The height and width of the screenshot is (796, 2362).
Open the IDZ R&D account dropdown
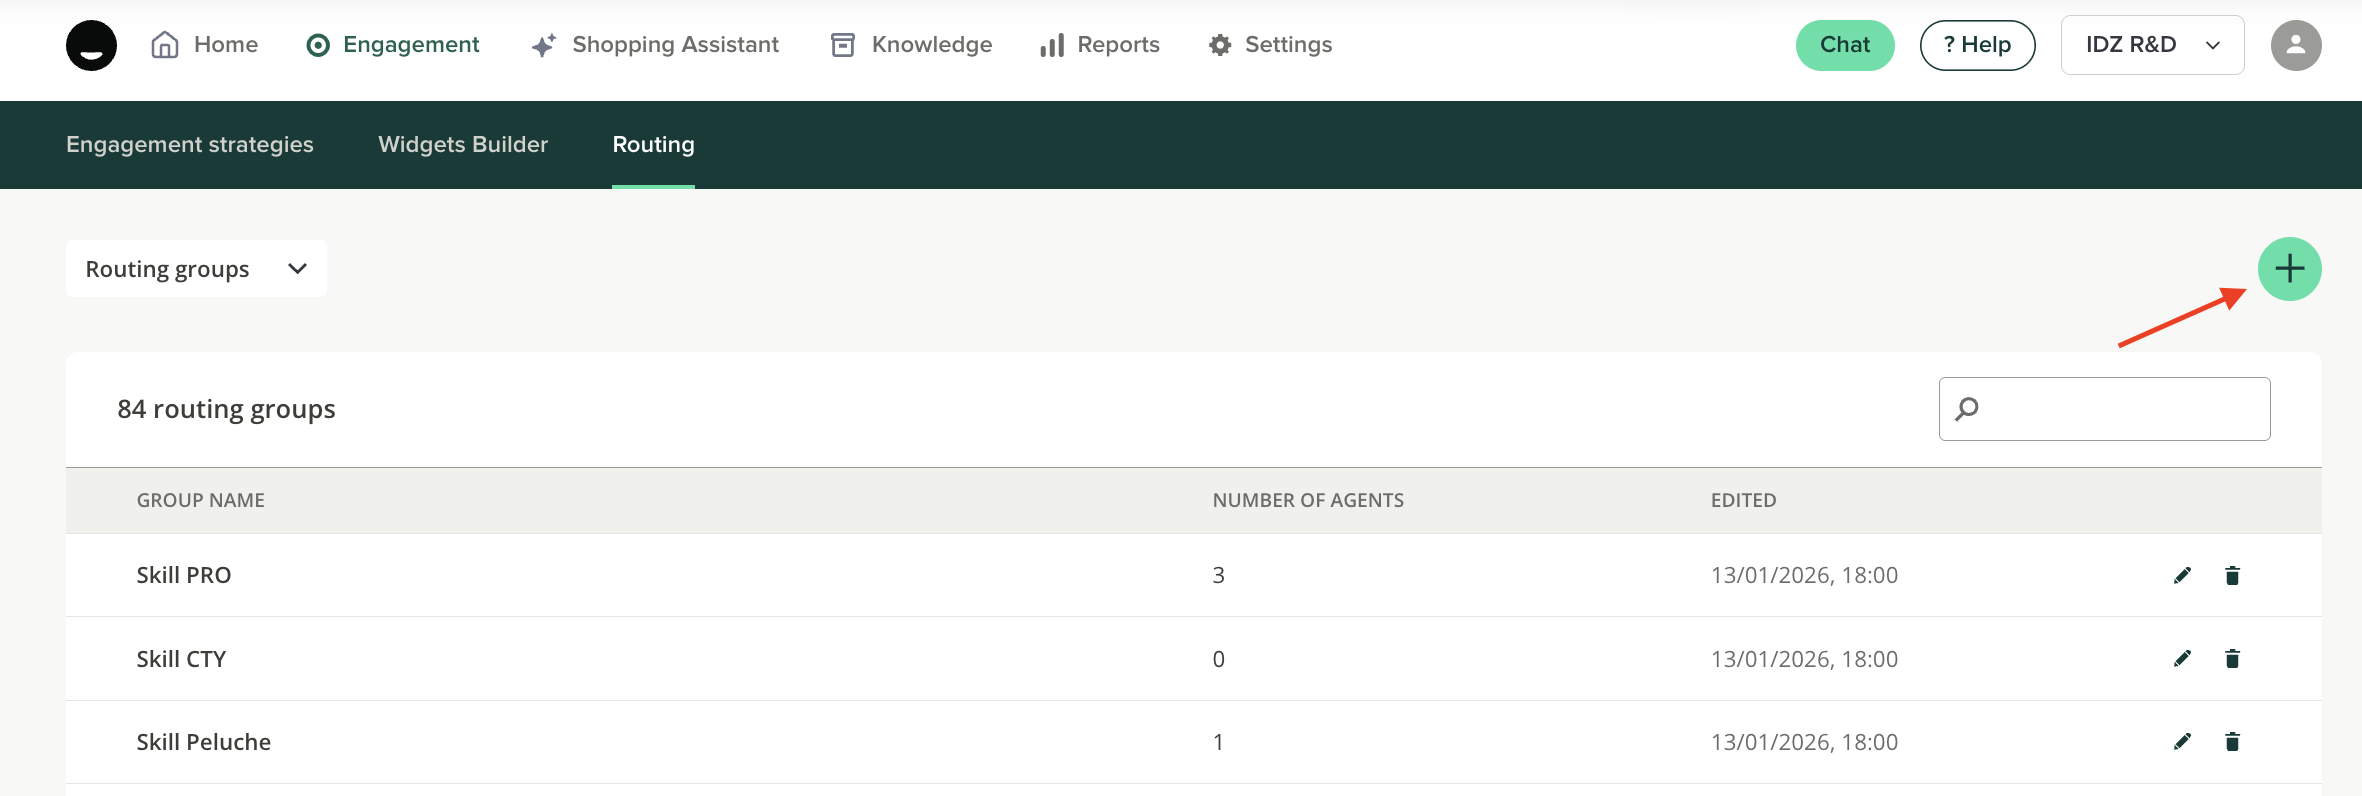2152,45
